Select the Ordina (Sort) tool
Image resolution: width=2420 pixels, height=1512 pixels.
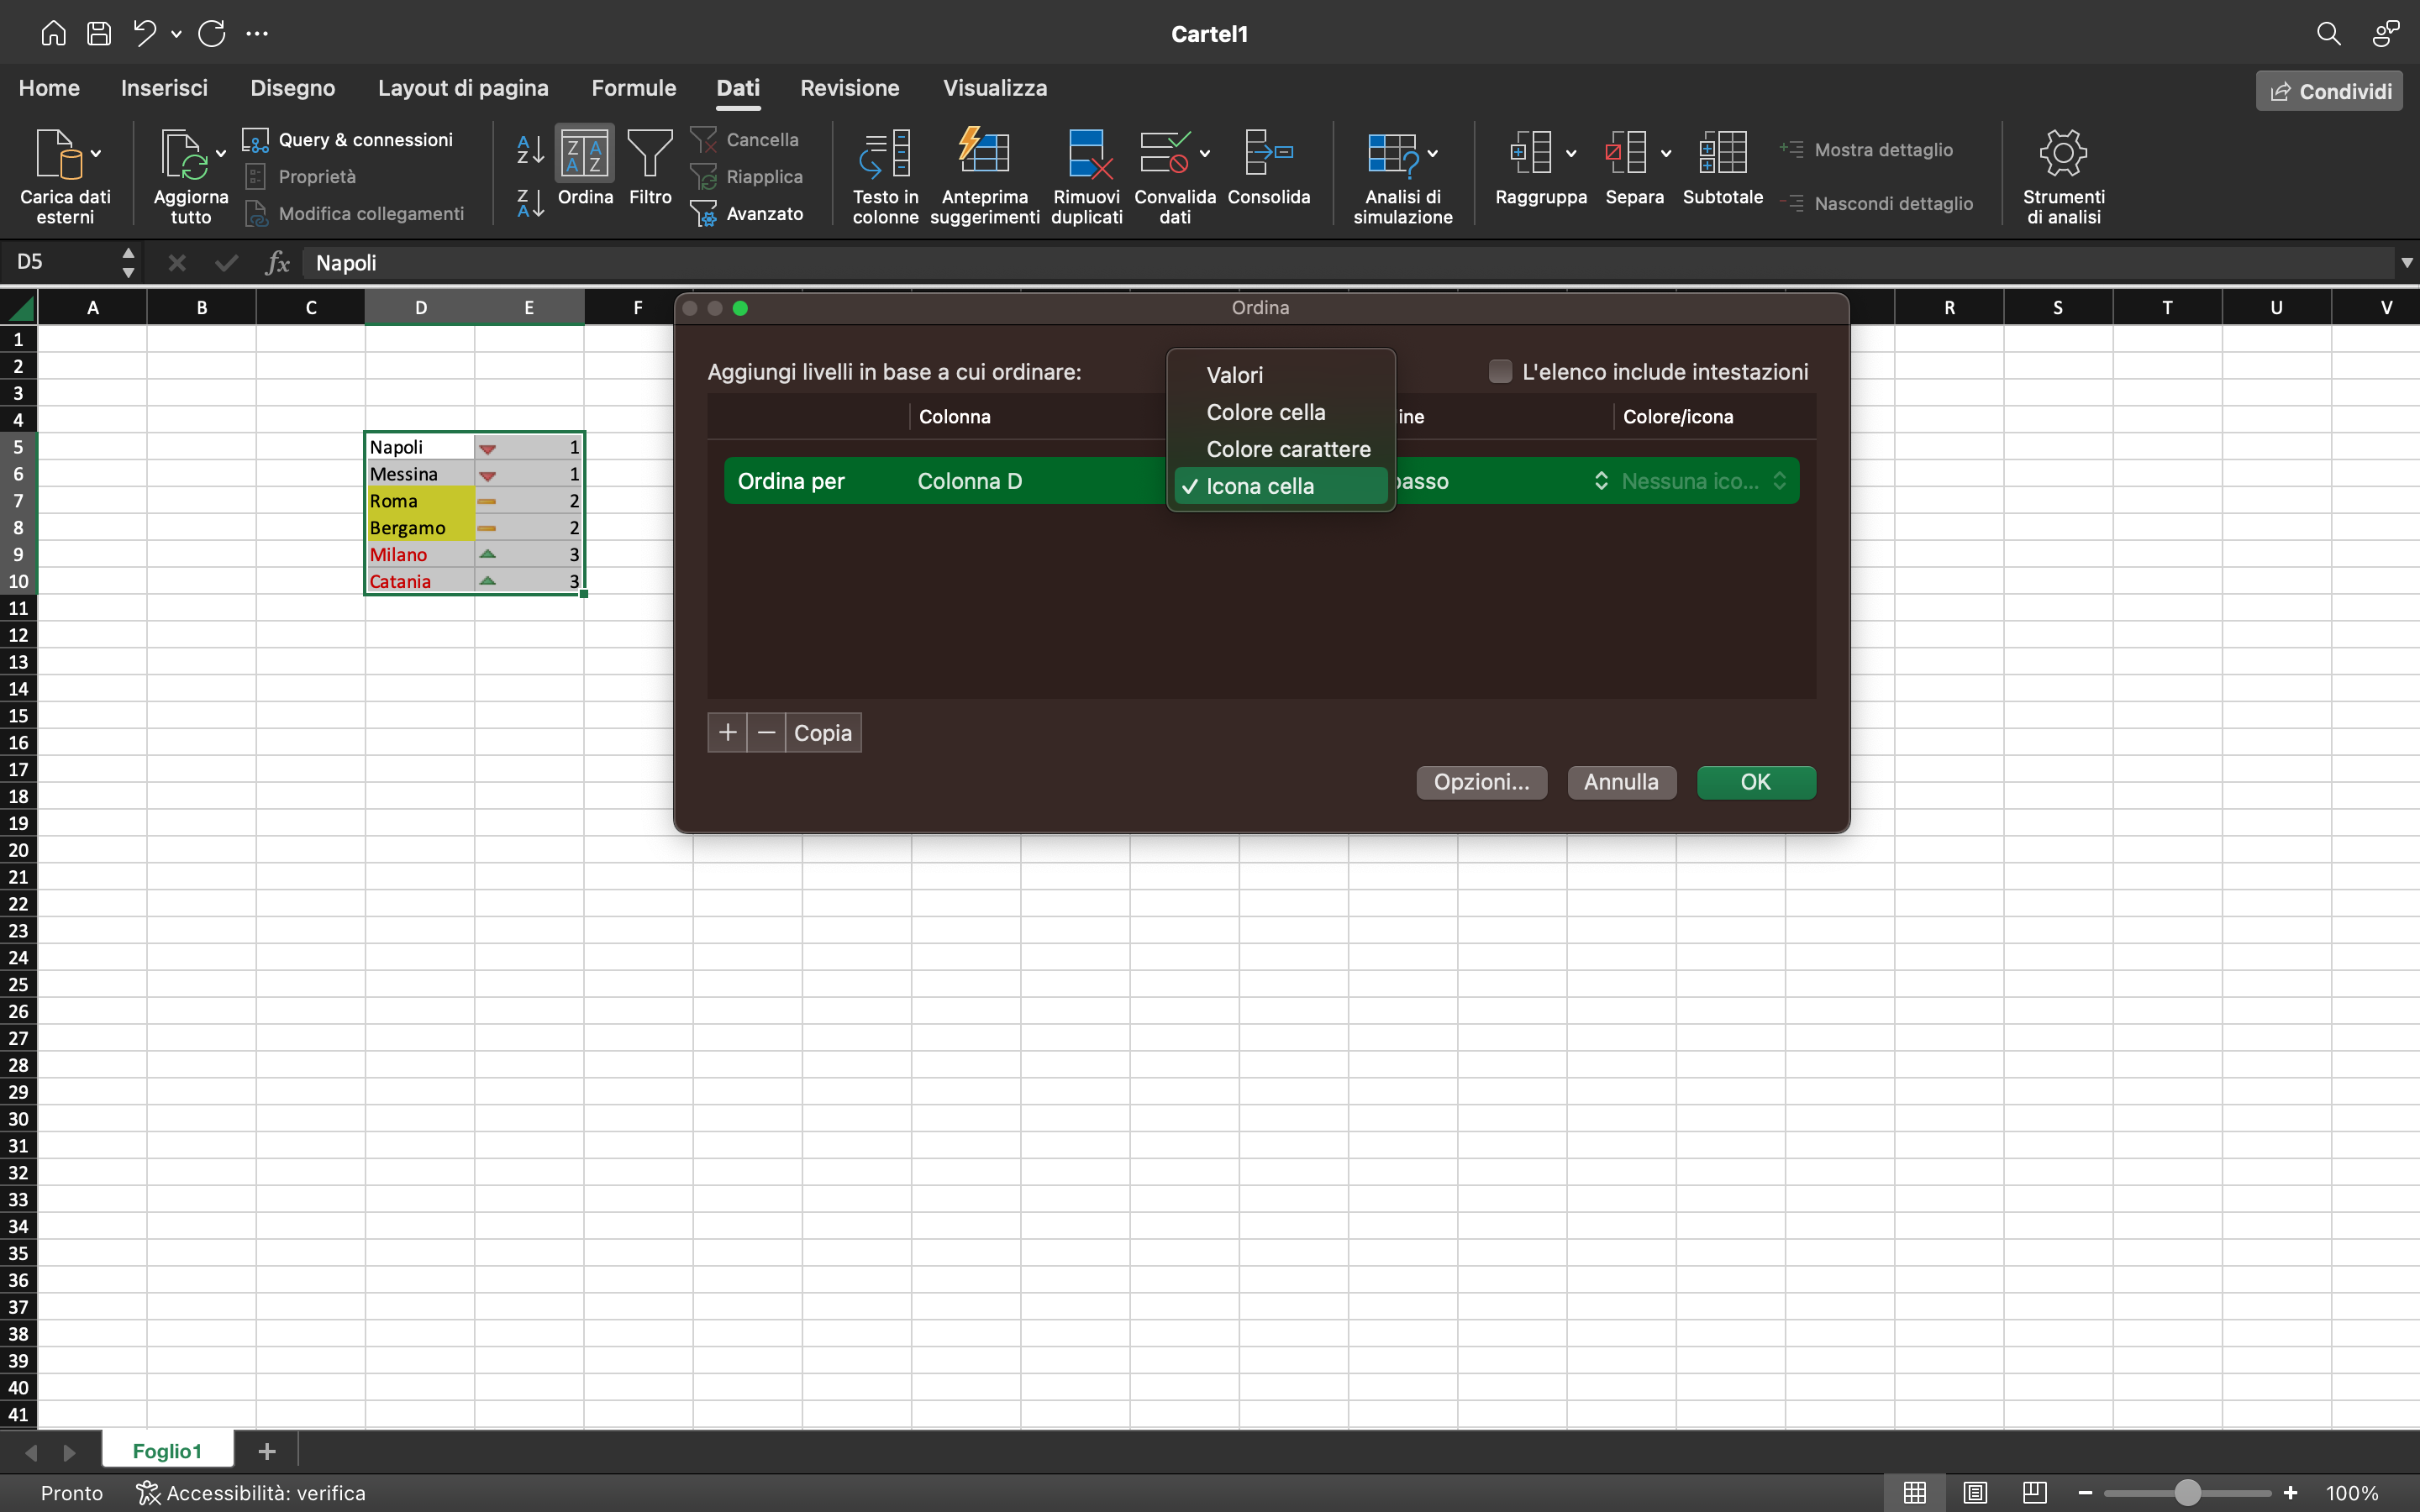tap(585, 170)
